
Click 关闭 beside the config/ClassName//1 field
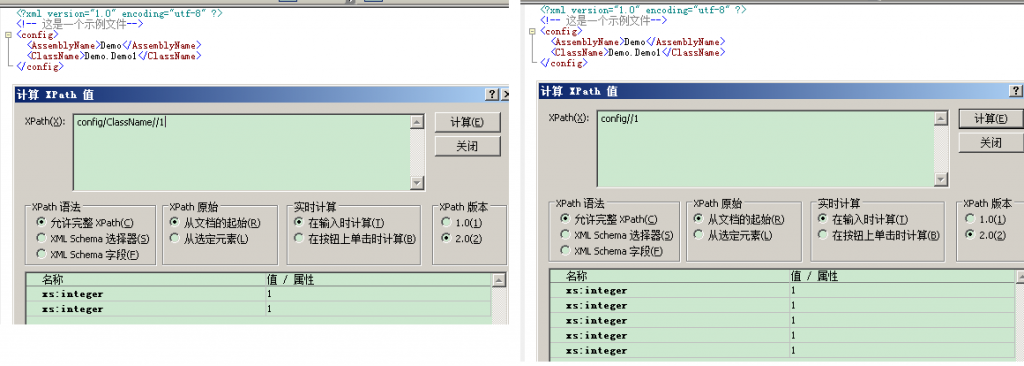pos(467,146)
